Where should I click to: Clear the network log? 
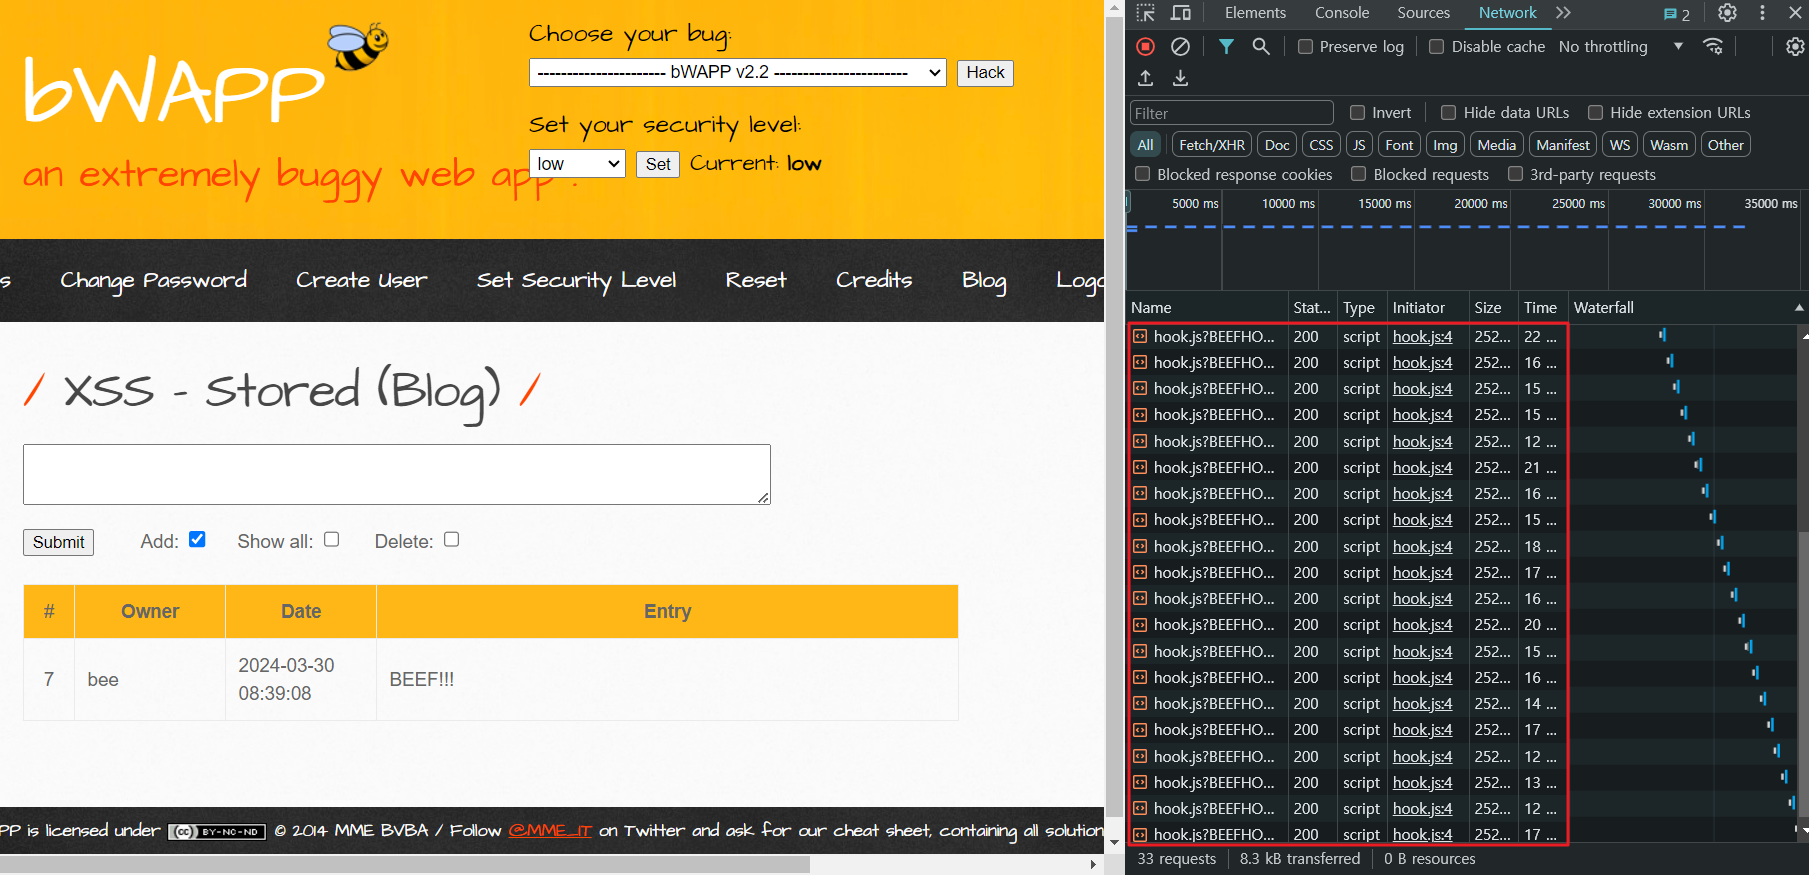pyautogui.click(x=1180, y=46)
